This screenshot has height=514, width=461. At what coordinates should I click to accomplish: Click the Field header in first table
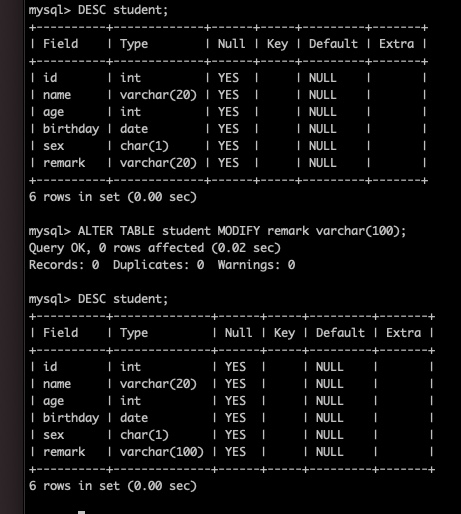tap(61, 44)
